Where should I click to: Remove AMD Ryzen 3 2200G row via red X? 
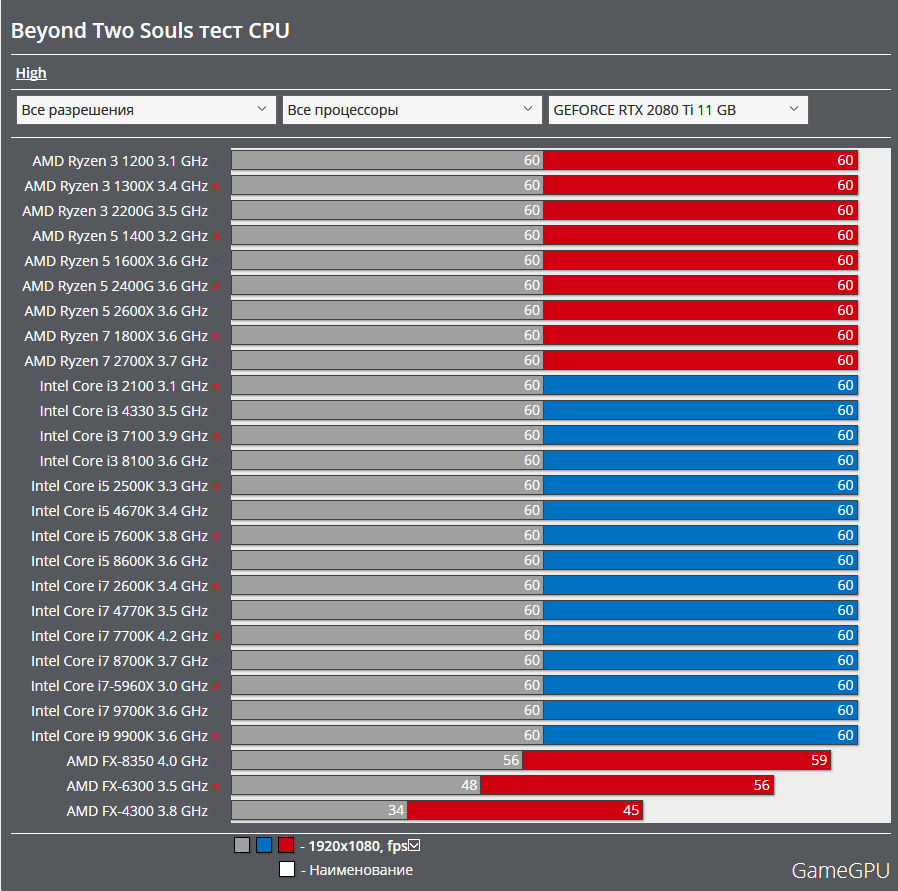(x=216, y=212)
